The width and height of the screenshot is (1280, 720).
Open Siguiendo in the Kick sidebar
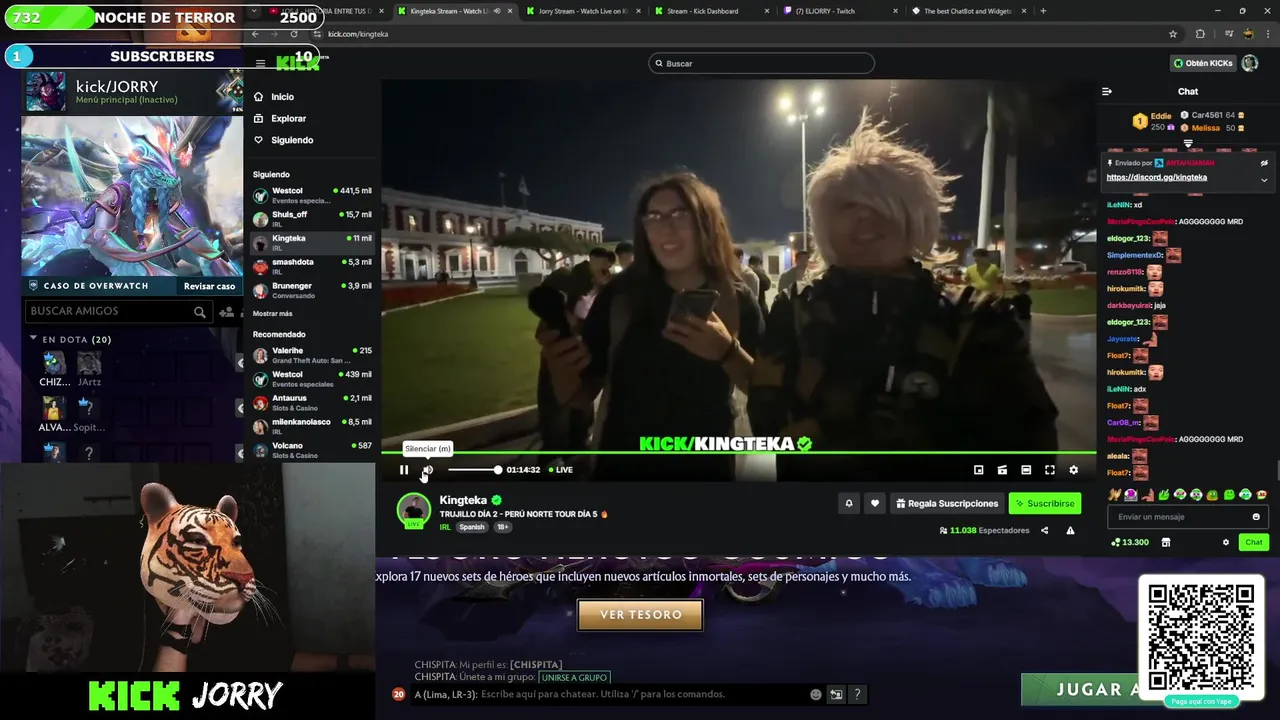[283, 140]
